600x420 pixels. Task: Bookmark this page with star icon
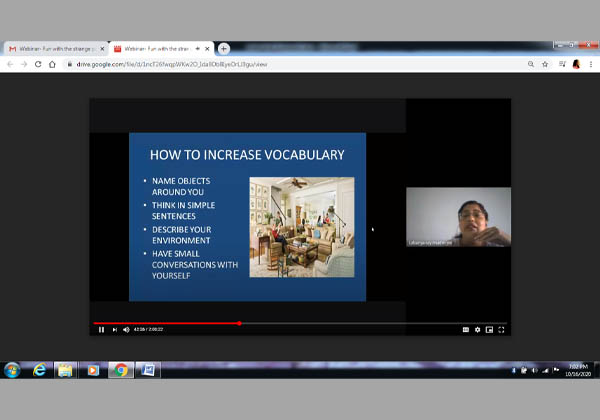coord(545,64)
